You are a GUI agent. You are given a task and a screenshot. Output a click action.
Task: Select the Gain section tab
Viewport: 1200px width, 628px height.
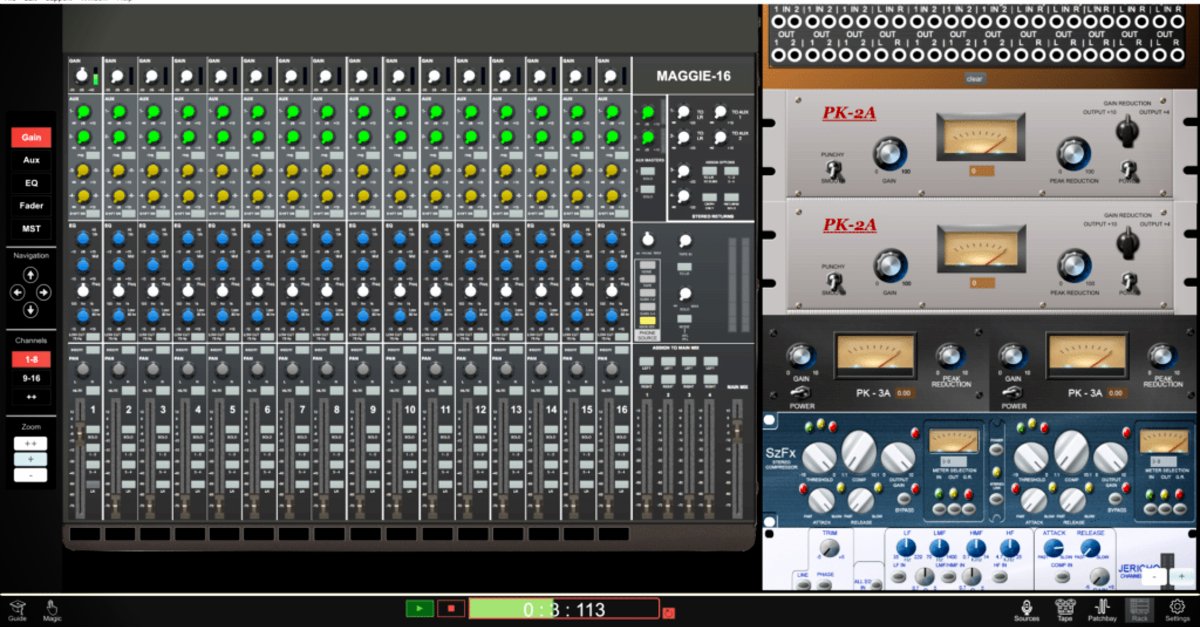[x=31, y=137]
